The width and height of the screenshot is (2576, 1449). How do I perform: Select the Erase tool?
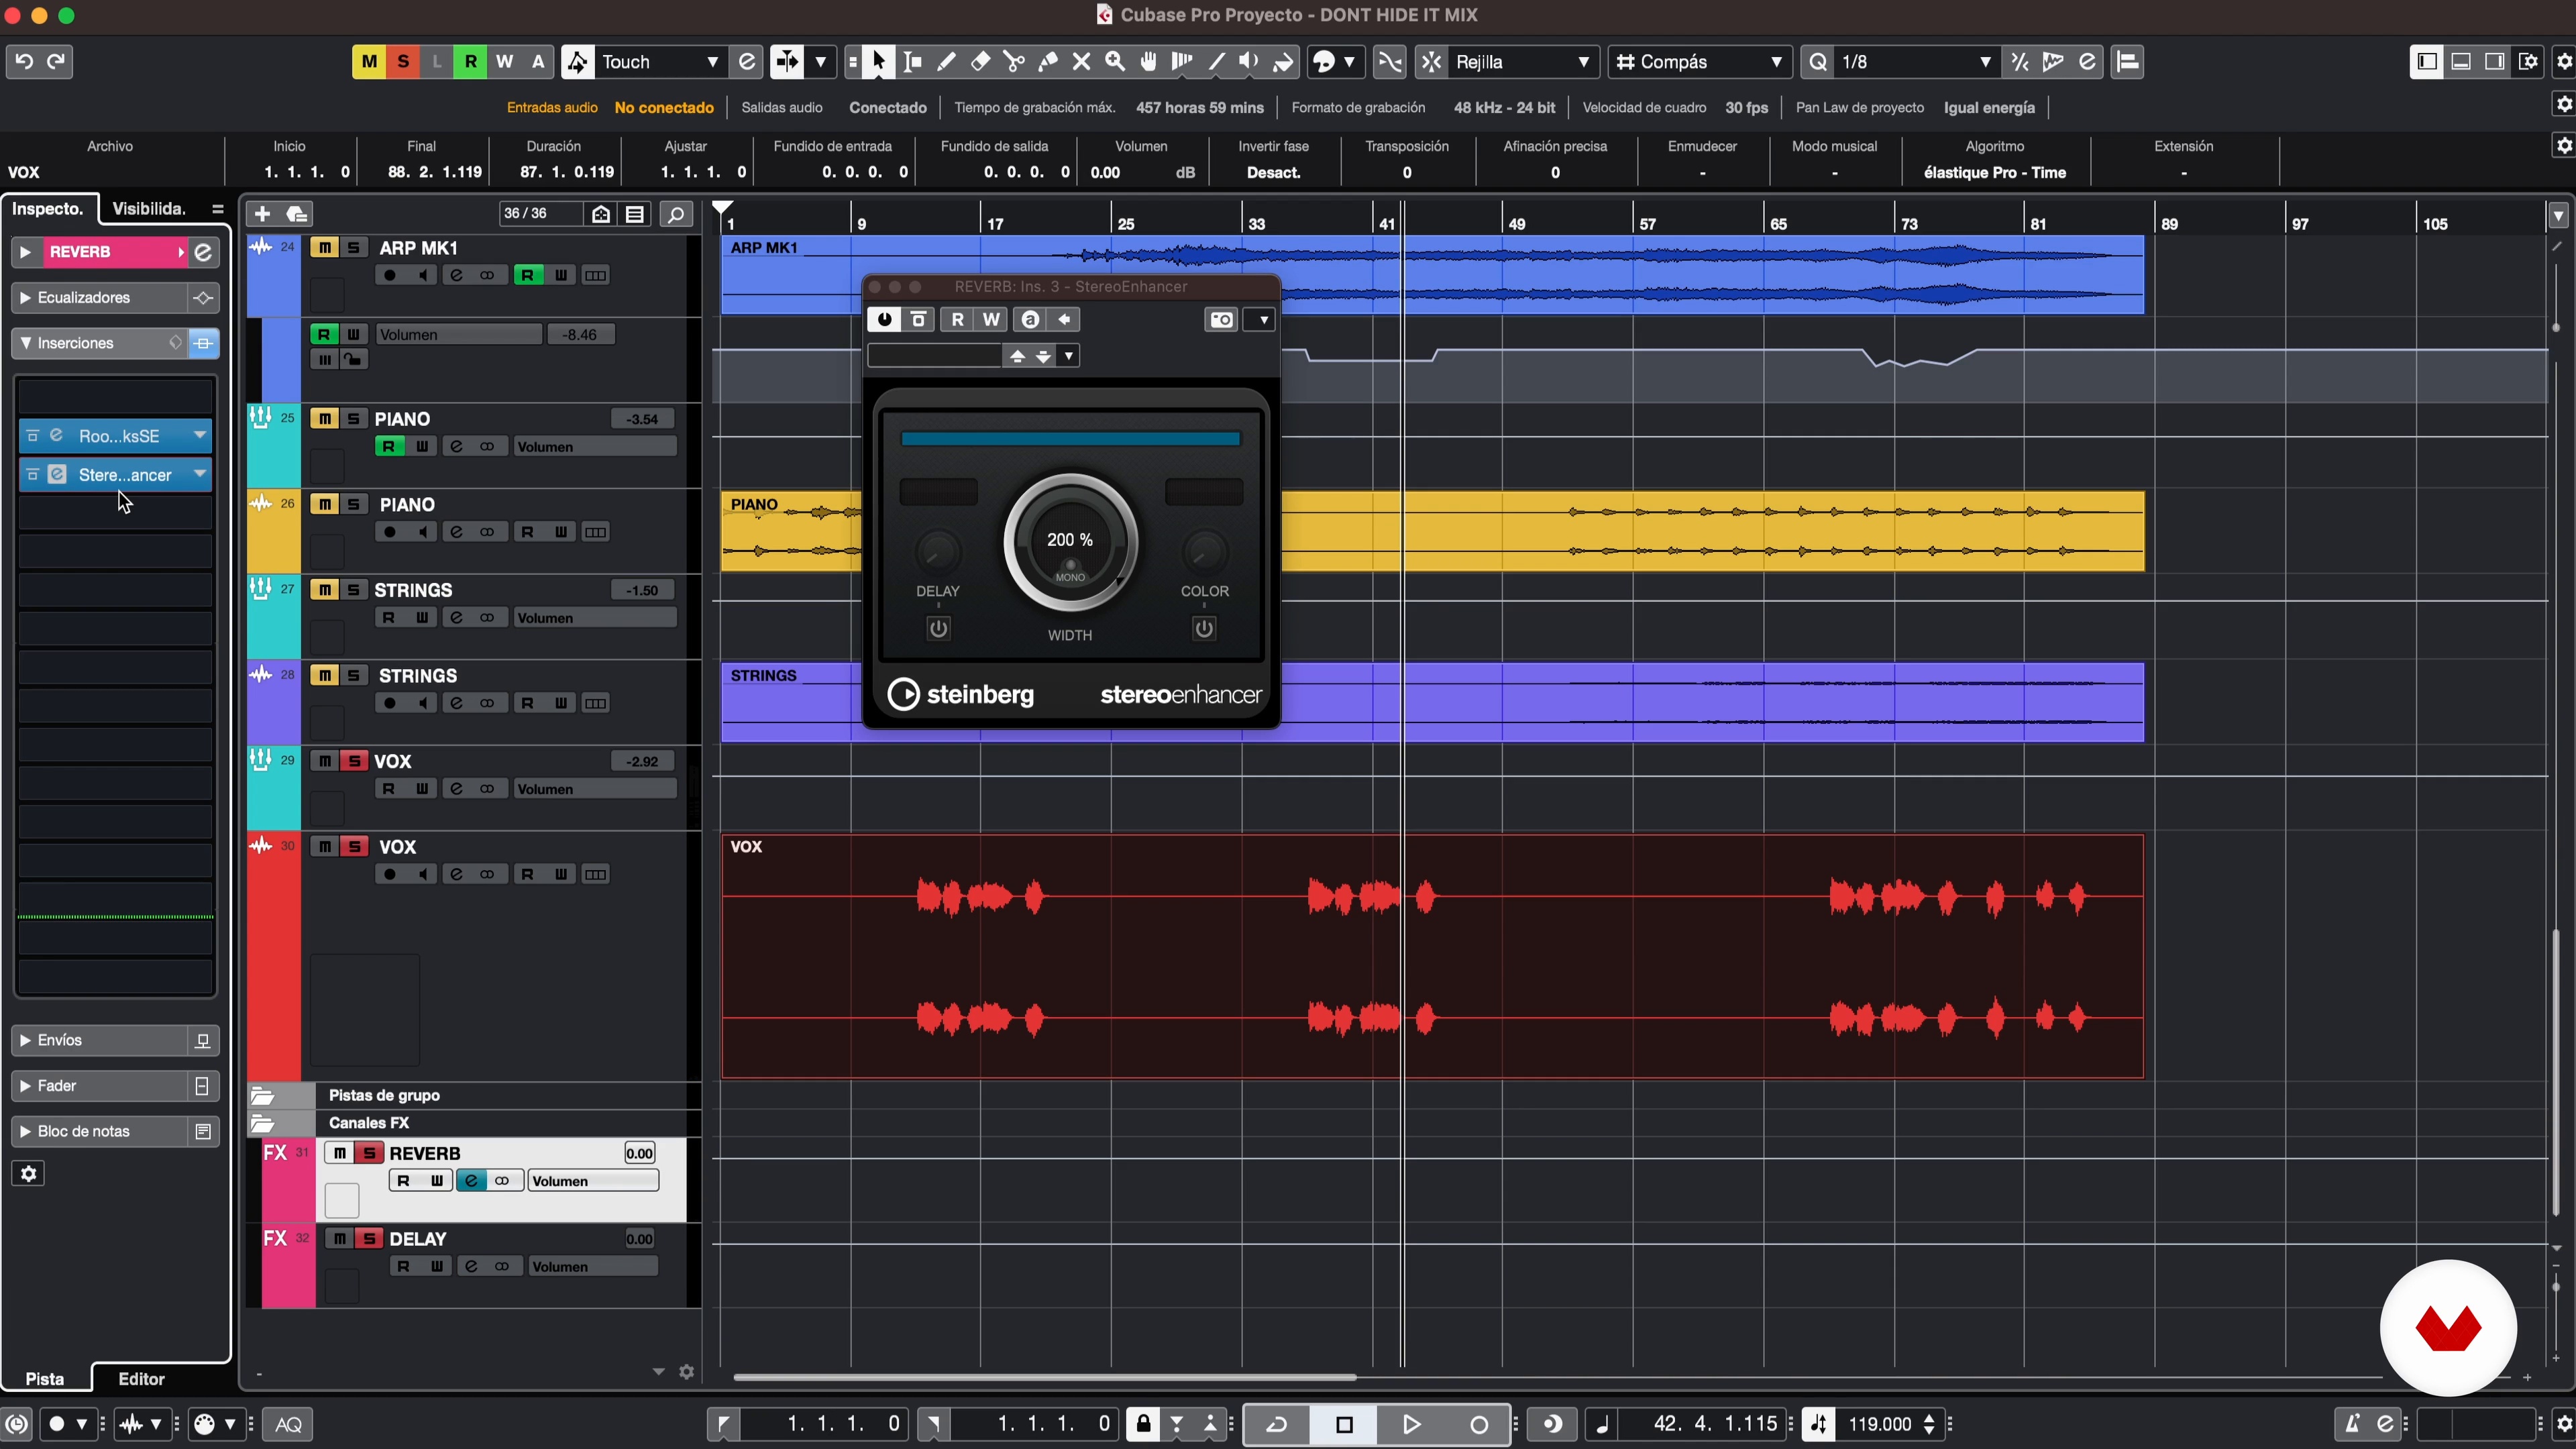click(980, 62)
